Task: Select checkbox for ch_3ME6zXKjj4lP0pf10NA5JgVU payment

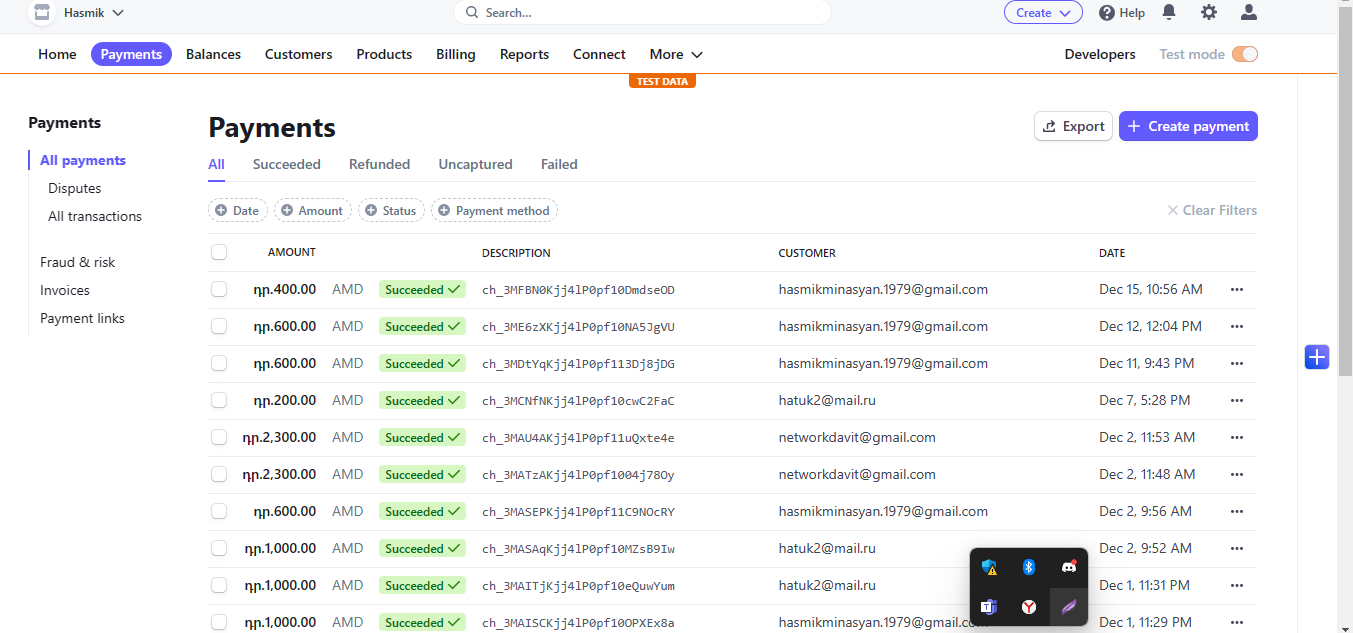Action: coord(219,326)
